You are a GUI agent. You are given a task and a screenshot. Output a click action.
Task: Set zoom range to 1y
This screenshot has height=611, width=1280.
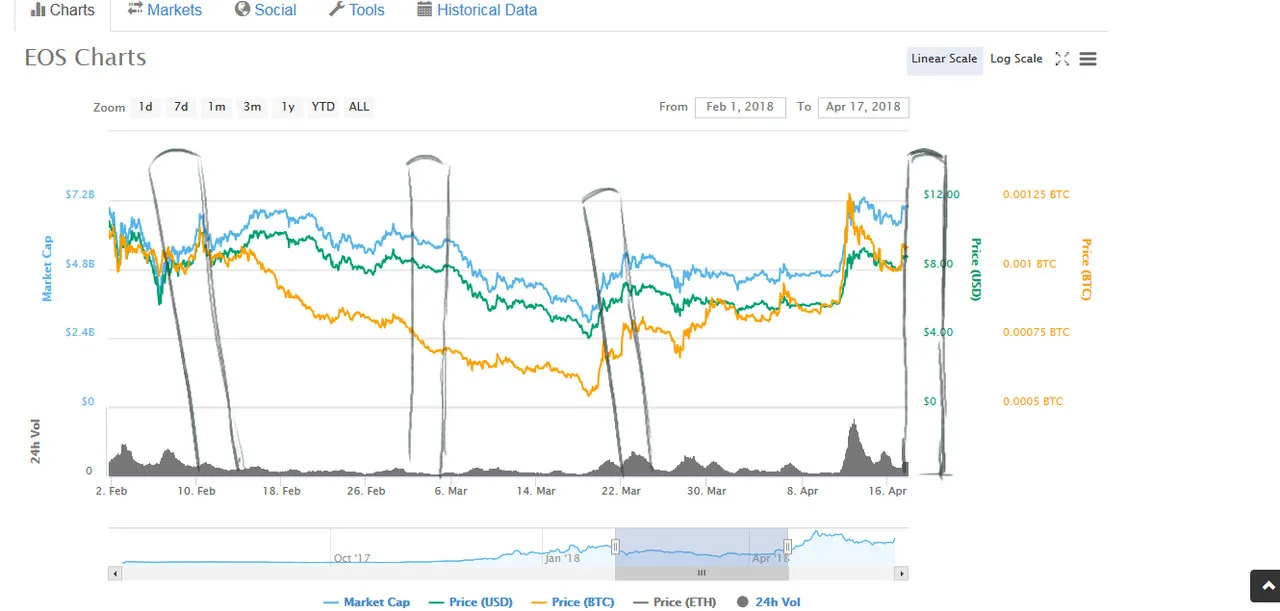point(288,107)
